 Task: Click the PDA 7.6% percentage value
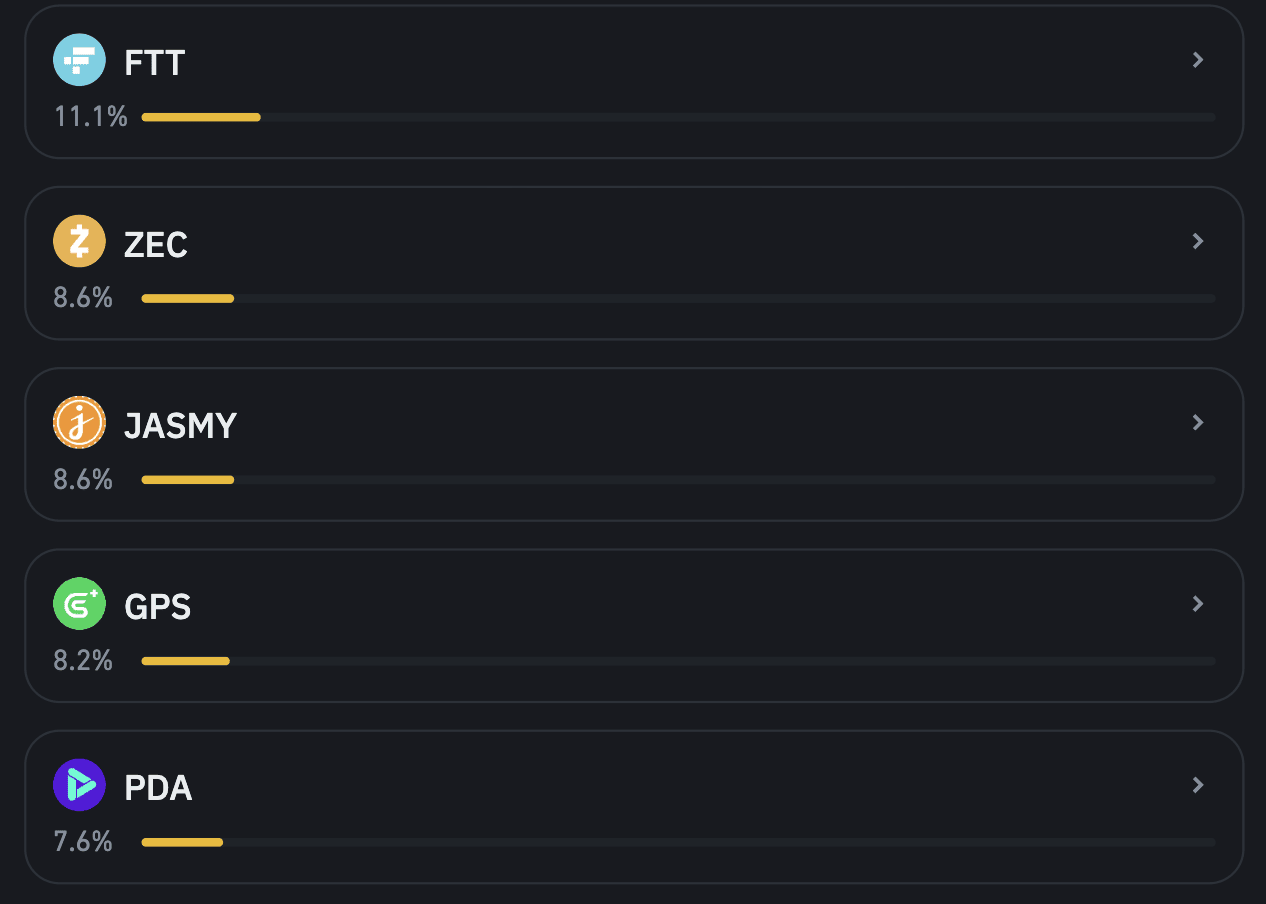[x=83, y=842]
